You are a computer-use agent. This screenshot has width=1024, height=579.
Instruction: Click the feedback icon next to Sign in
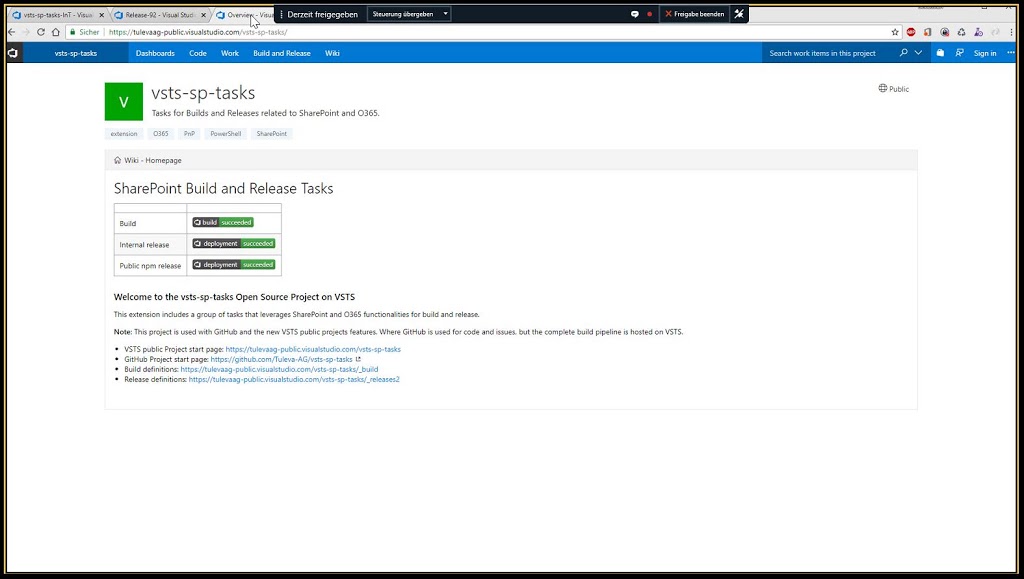(x=959, y=53)
